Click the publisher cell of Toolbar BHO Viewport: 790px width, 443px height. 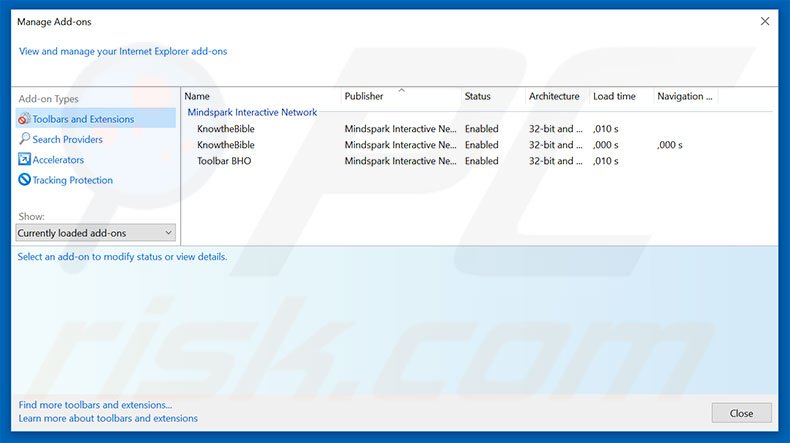[401, 161]
